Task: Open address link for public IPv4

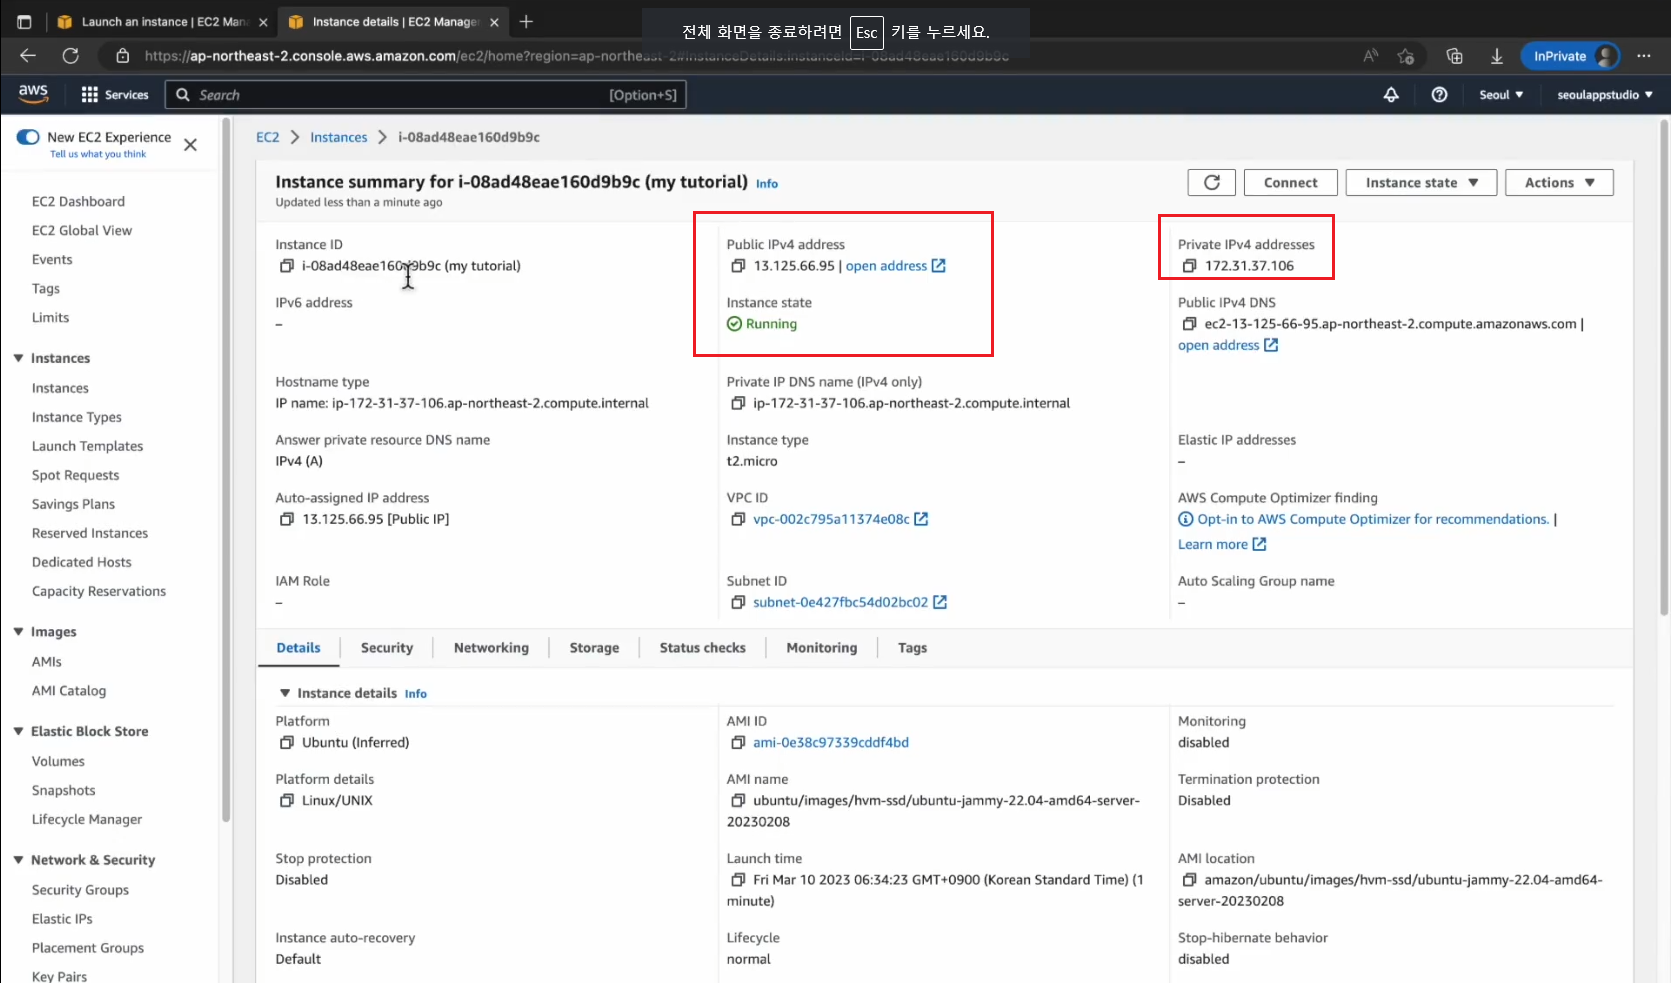Action: point(895,266)
